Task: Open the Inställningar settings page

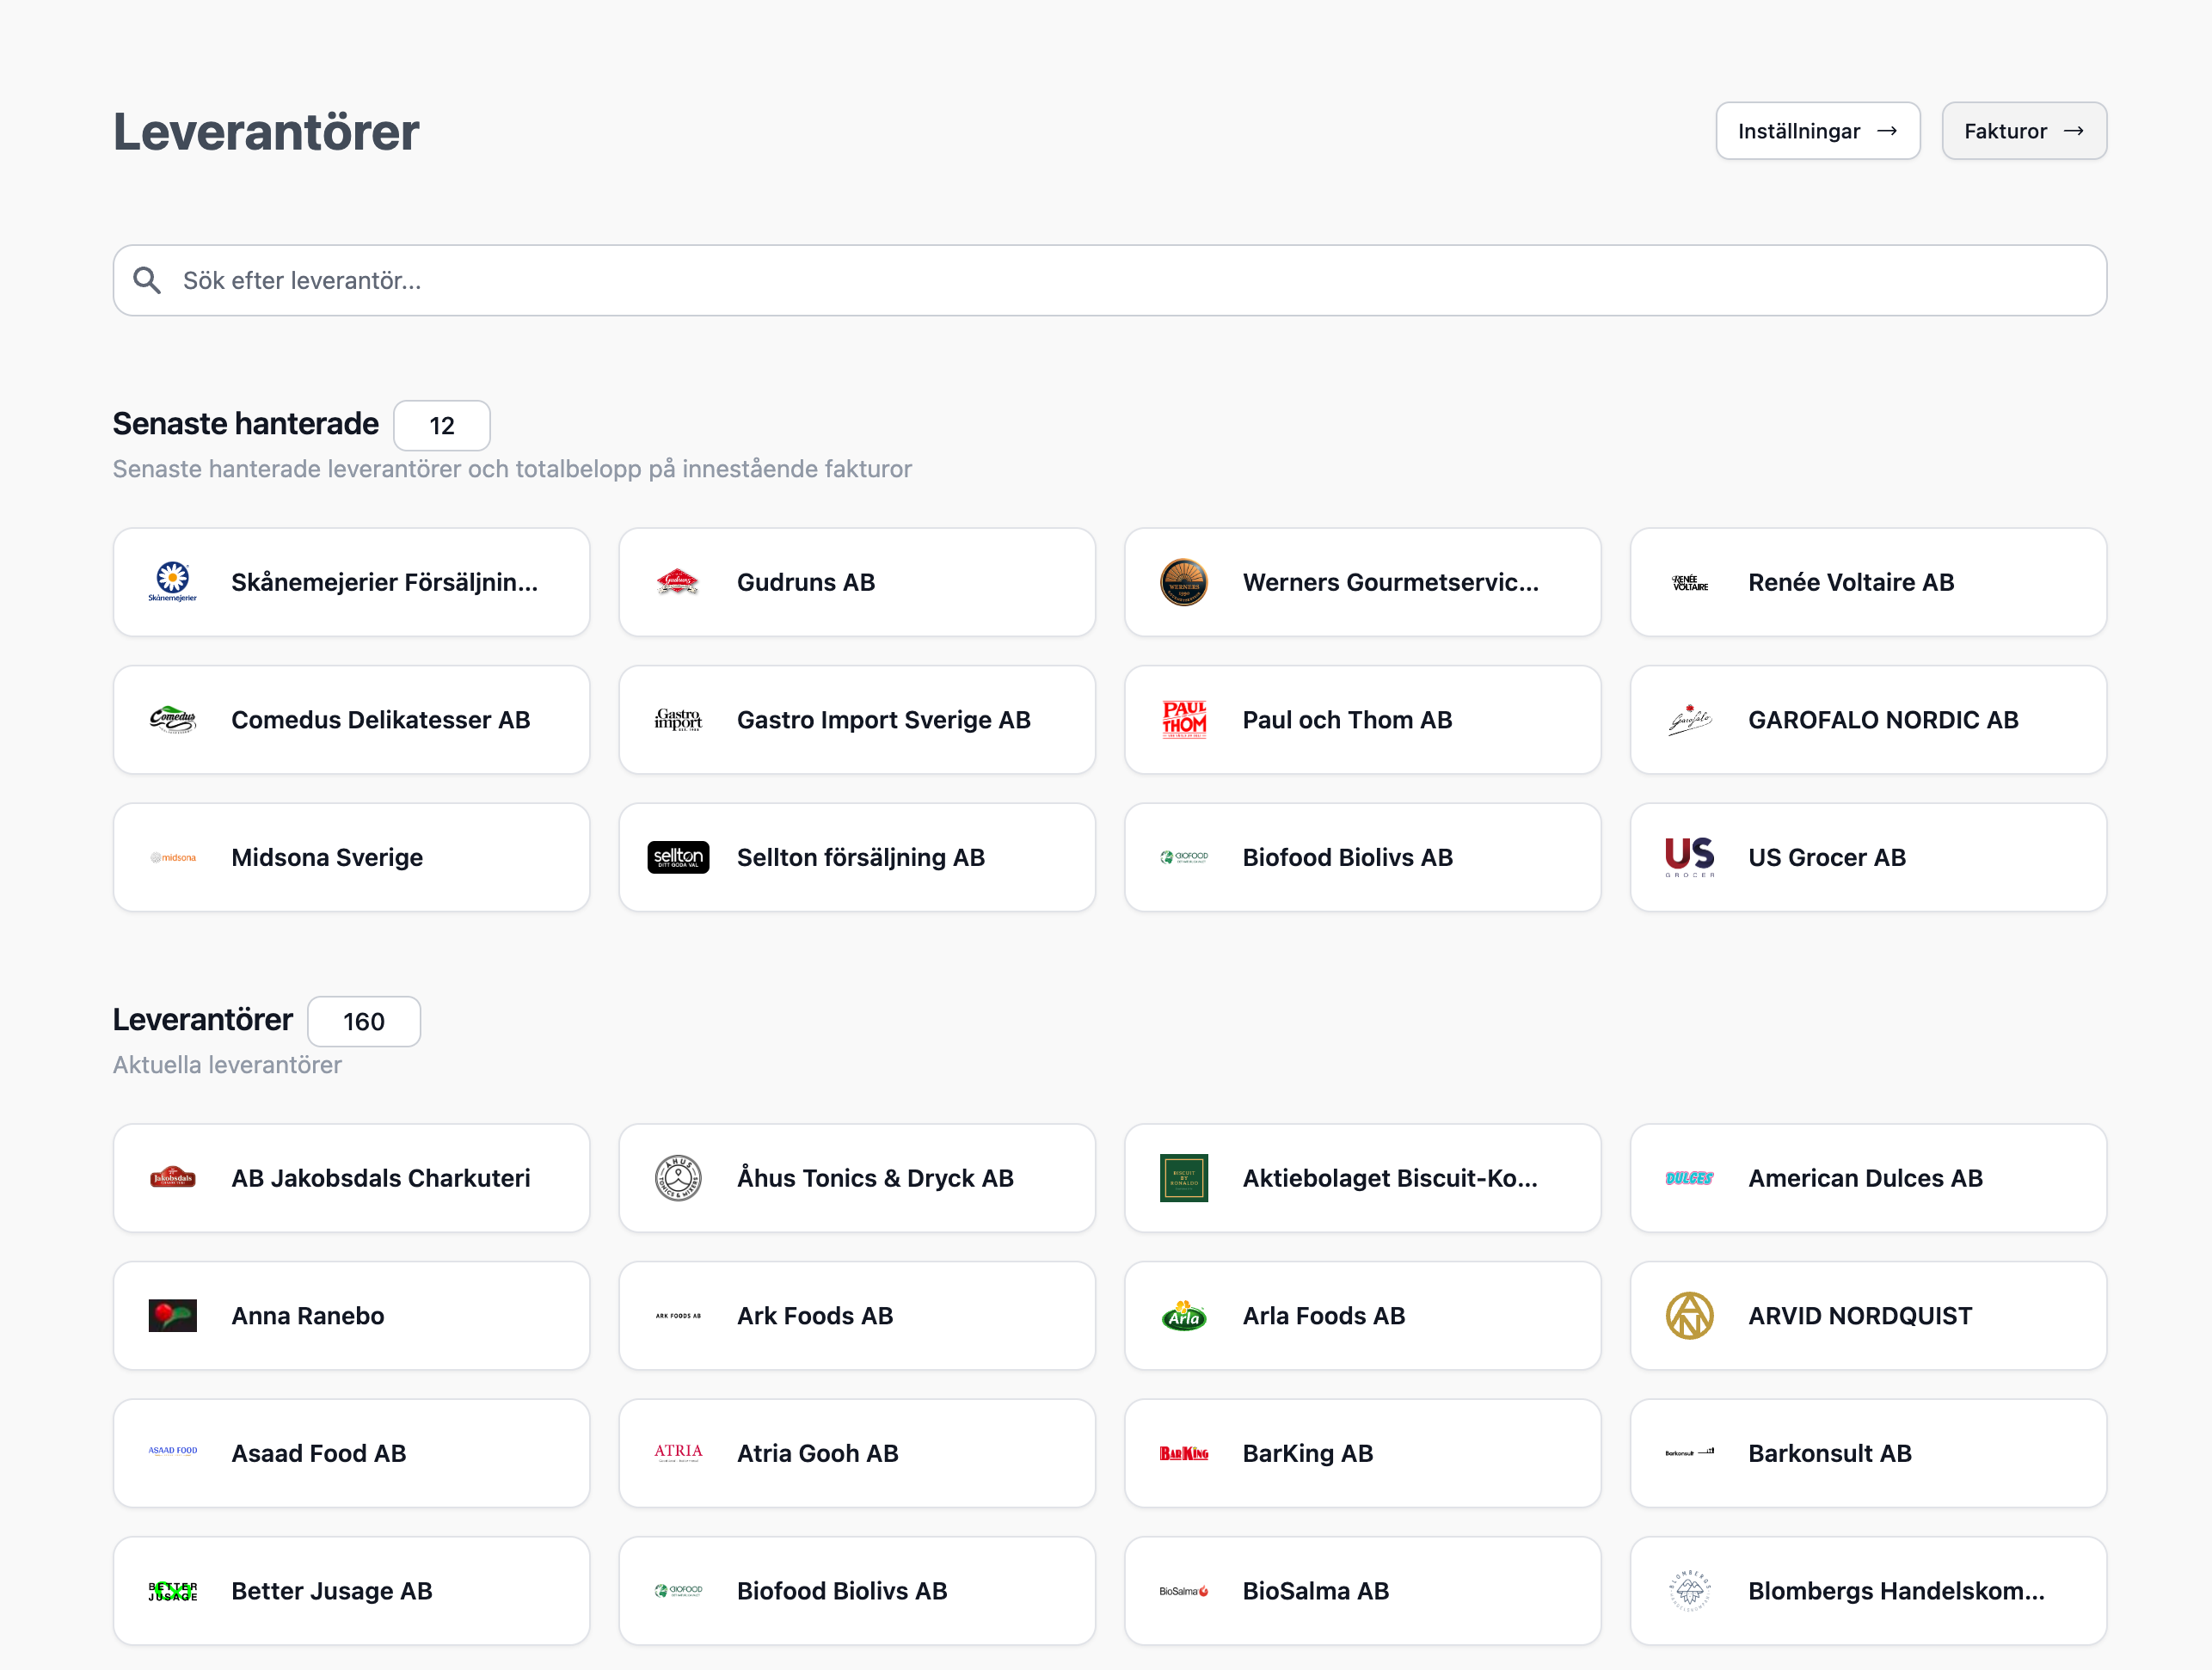Action: (x=1817, y=131)
